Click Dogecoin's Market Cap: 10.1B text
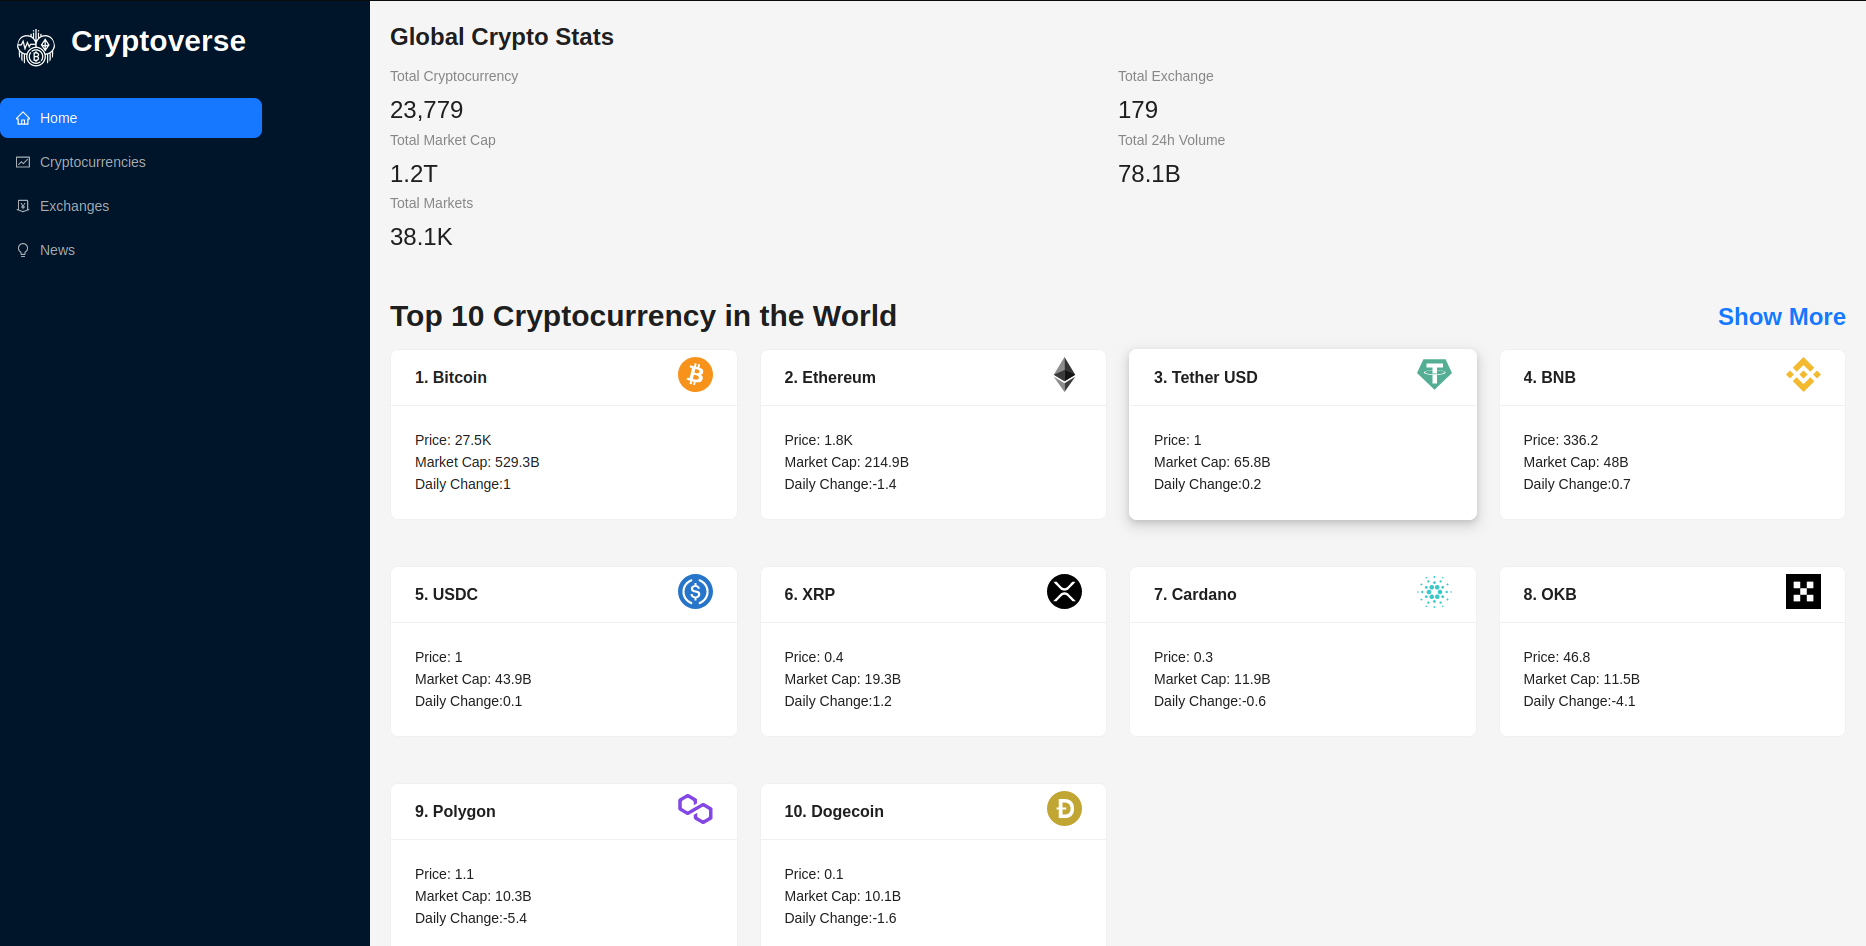Screen dimensions: 1866x946 (x=842, y=896)
